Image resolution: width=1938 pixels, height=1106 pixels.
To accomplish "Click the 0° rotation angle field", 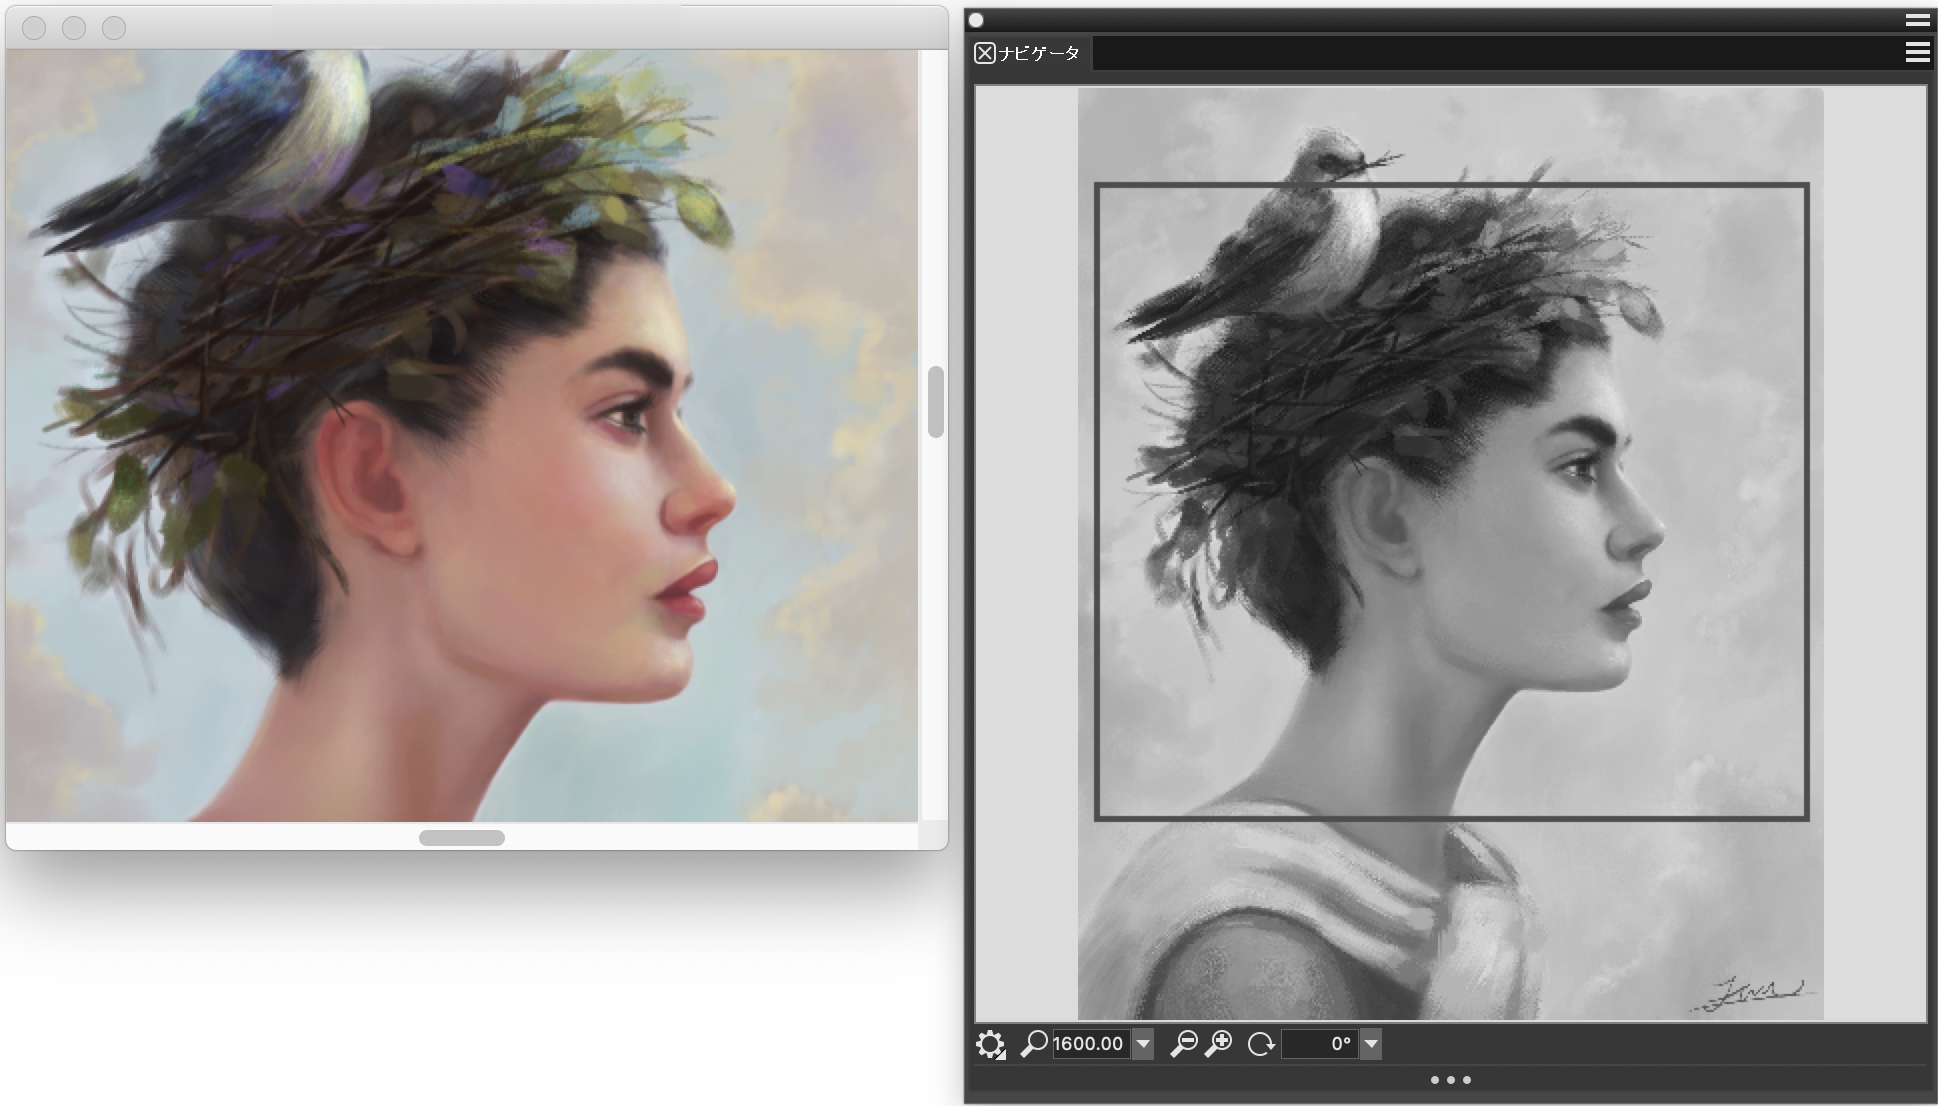I will click(x=1319, y=1043).
